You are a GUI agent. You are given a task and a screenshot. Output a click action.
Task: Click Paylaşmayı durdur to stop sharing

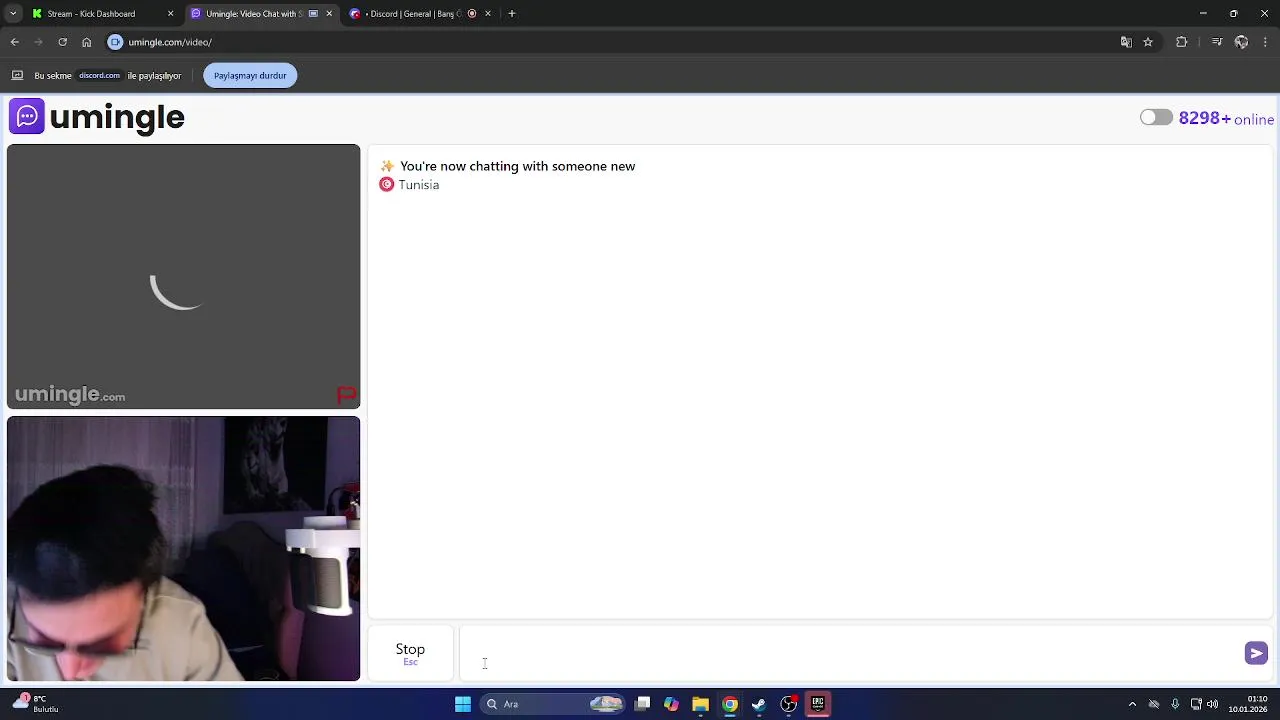[250, 75]
